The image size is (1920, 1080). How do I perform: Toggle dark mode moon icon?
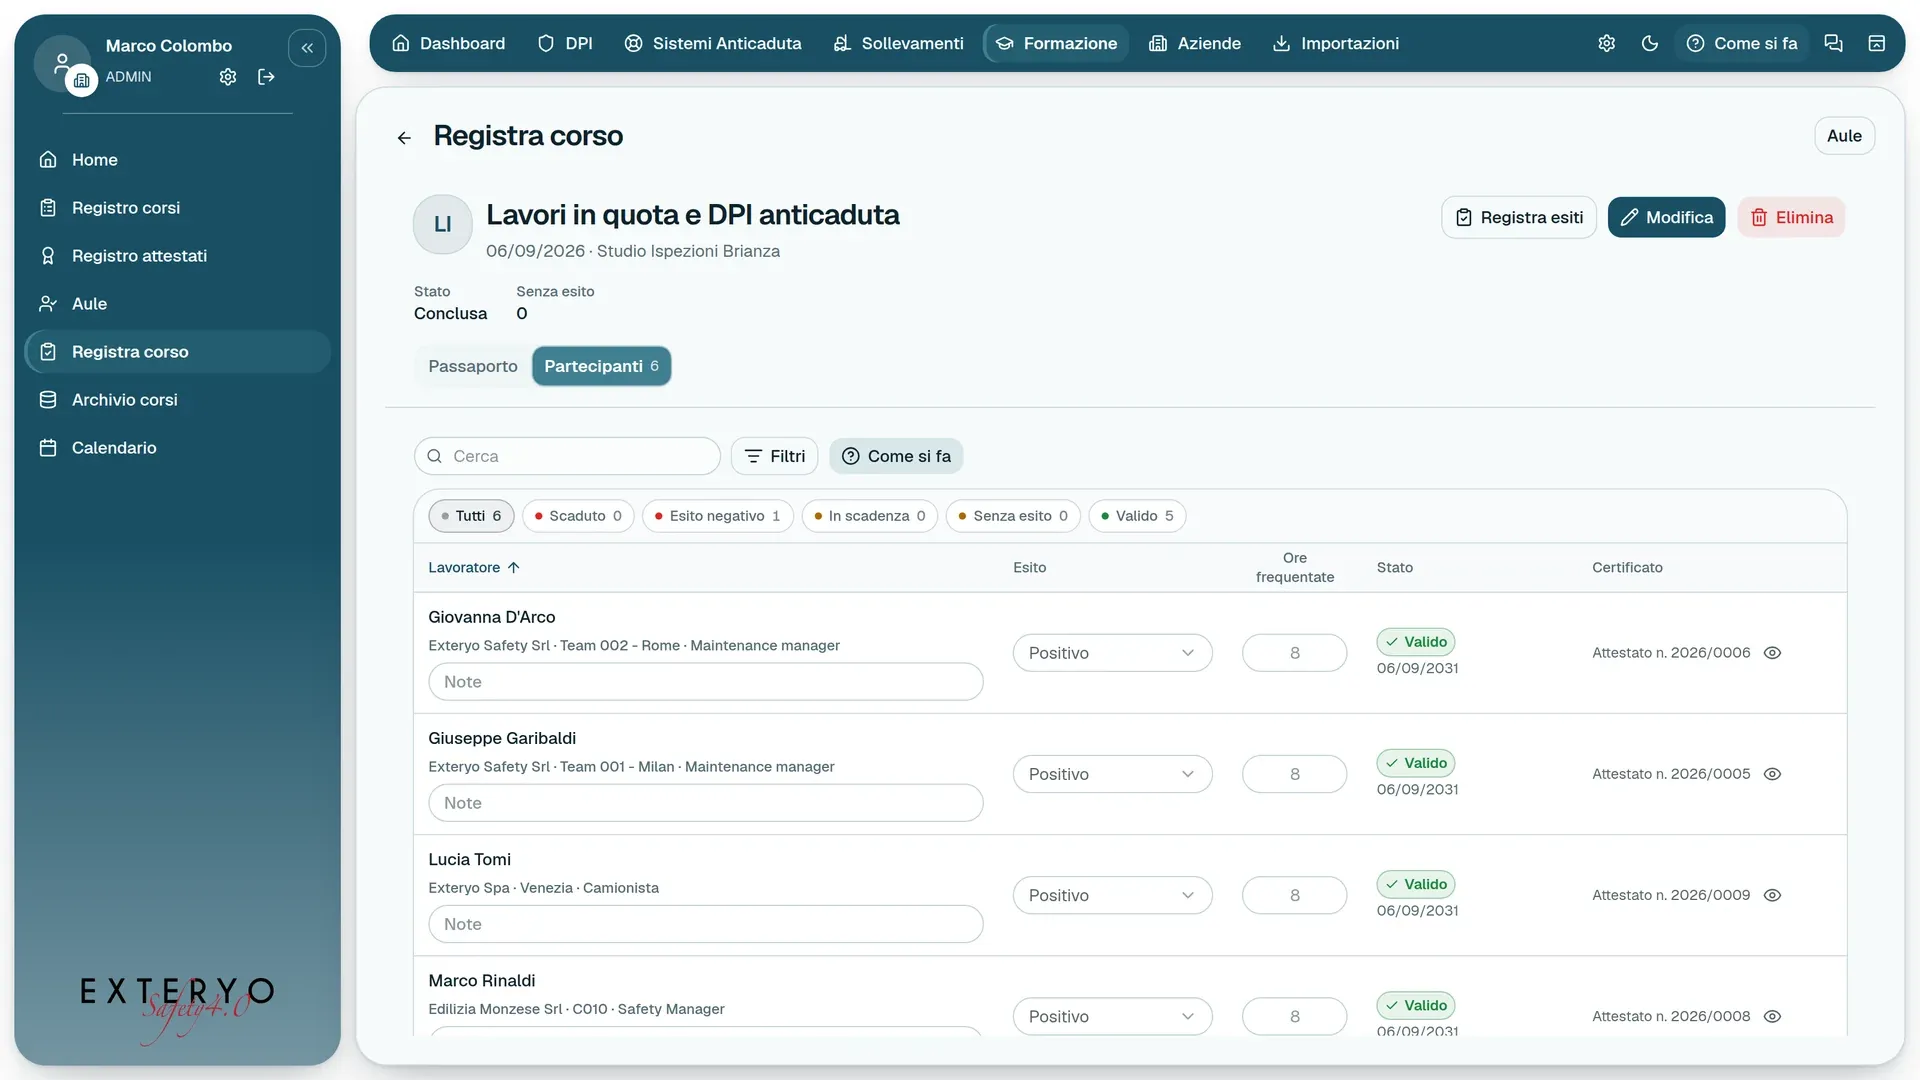[1650, 43]
